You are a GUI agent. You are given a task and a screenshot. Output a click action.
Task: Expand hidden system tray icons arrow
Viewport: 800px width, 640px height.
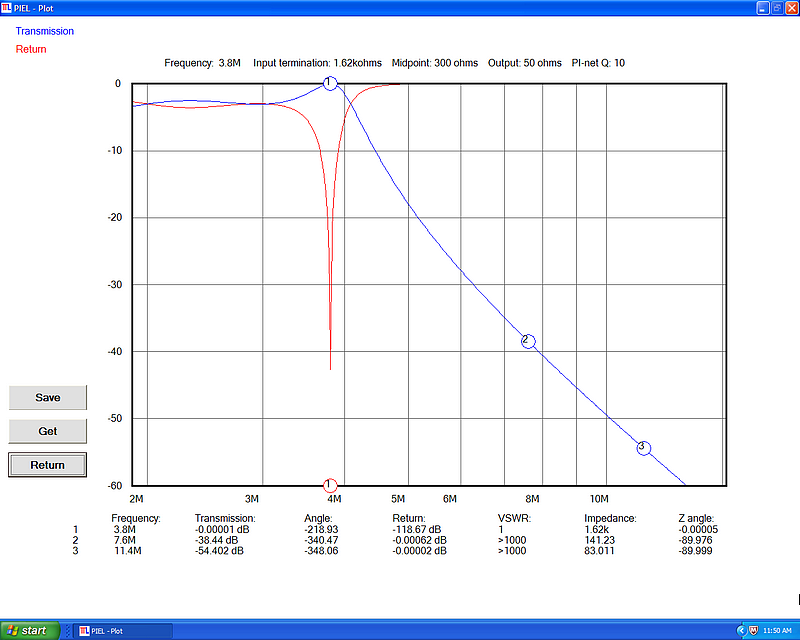[742, 631]
